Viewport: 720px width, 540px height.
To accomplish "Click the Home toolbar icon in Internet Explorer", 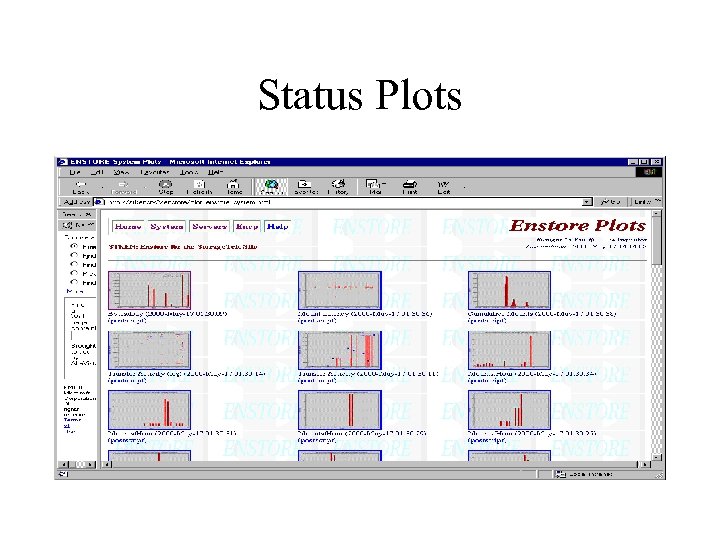I will click(234, 187).
